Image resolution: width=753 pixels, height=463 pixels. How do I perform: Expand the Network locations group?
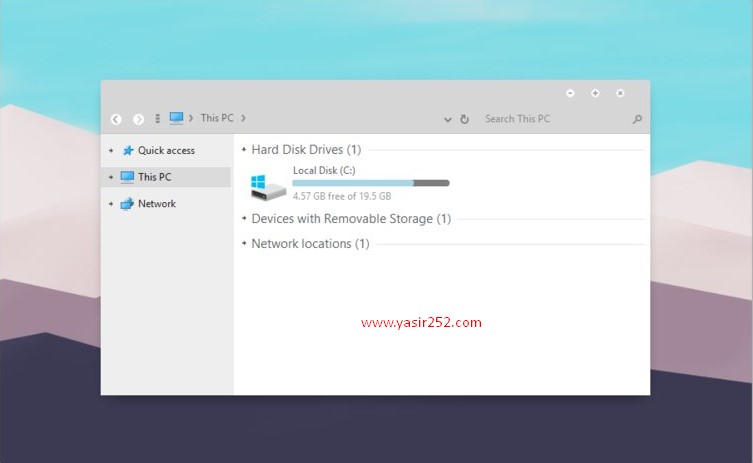[x=244, y=244]
